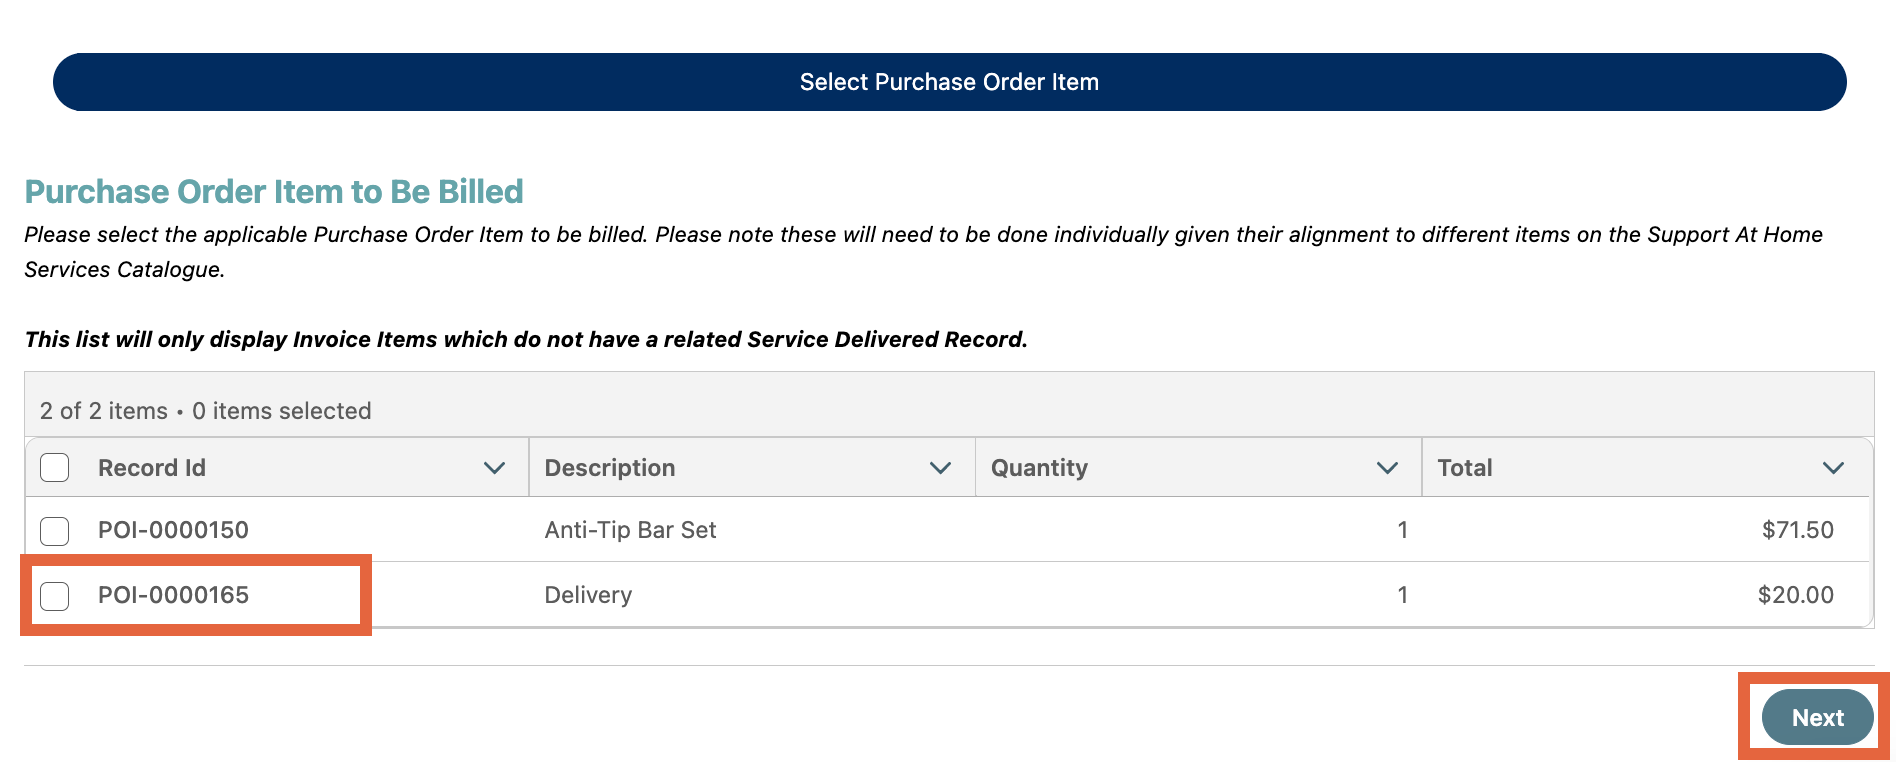Open the Record Id column chevron menu
The image size is (1896, 762).
click(x=494, y=468)
